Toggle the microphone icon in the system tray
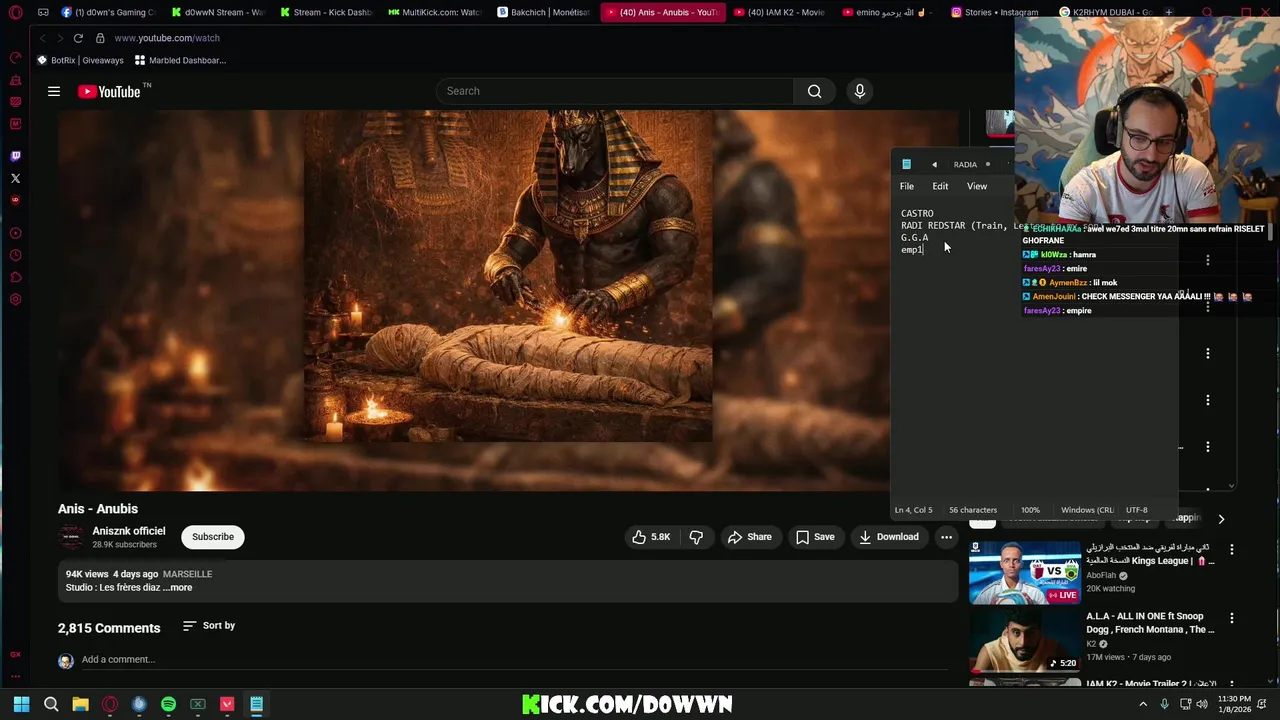1280x720 pixels. coord(1164,704)
